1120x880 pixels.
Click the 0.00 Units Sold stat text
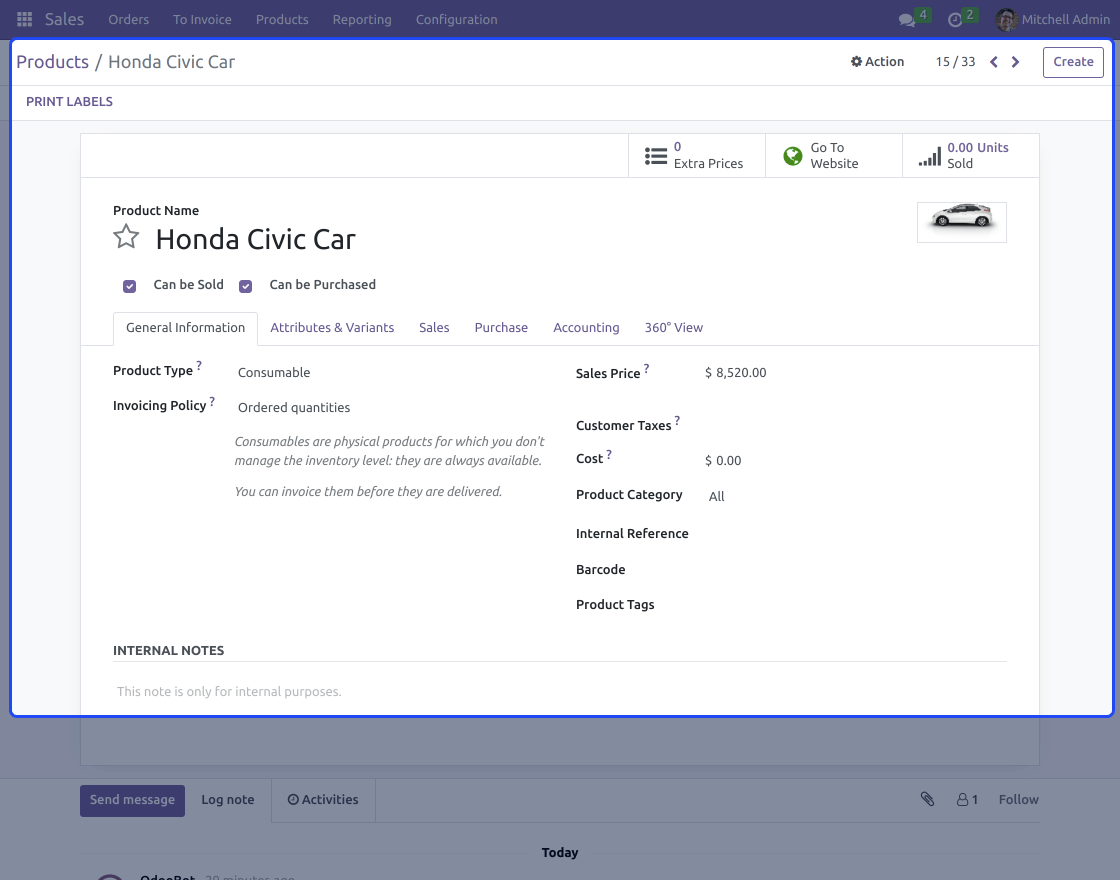pos(978,156)
